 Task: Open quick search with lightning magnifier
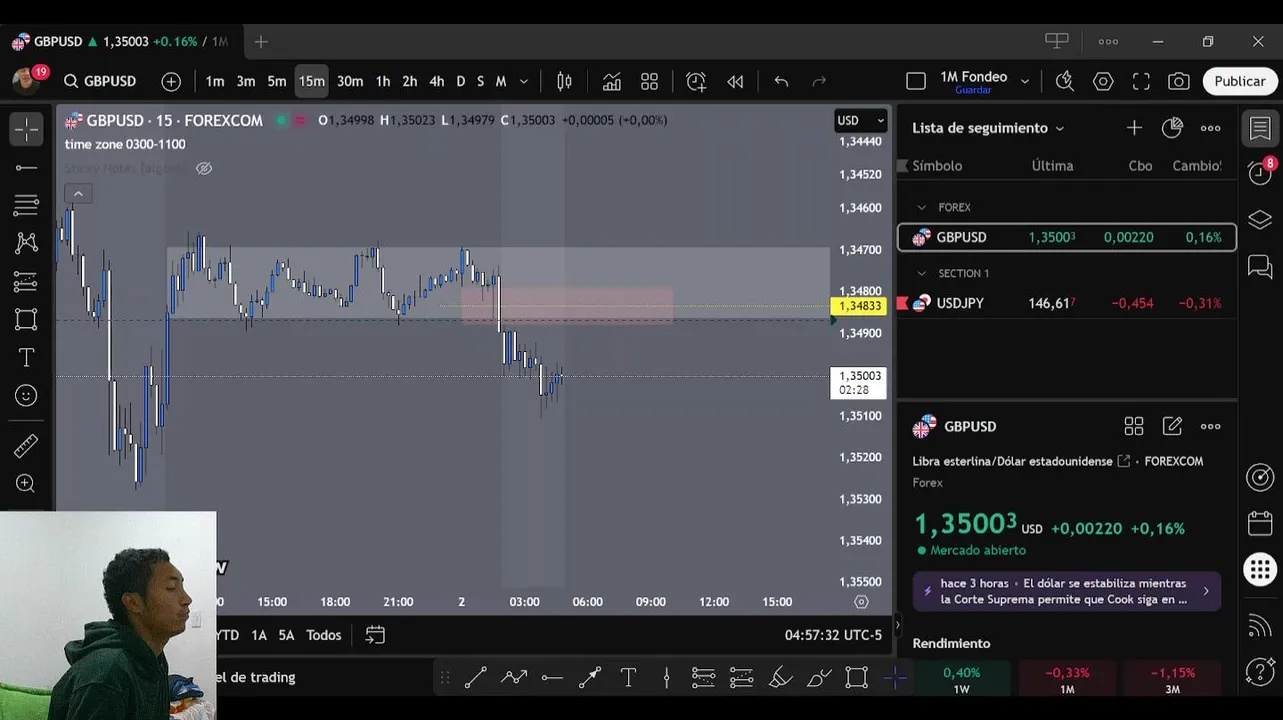(x=1065, y=81)
